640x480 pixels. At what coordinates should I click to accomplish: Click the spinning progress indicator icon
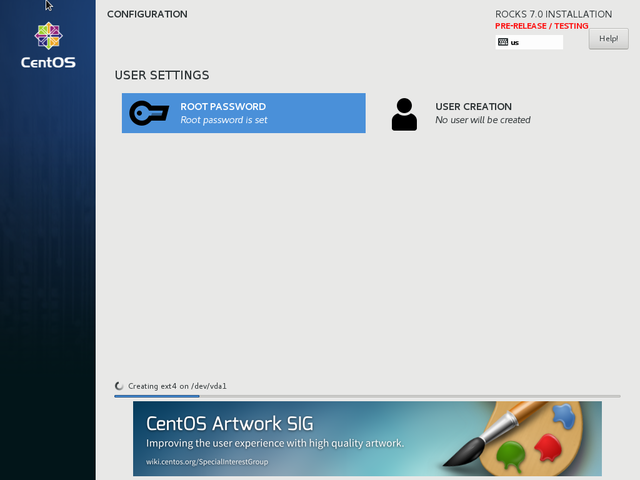pos(120,386)
